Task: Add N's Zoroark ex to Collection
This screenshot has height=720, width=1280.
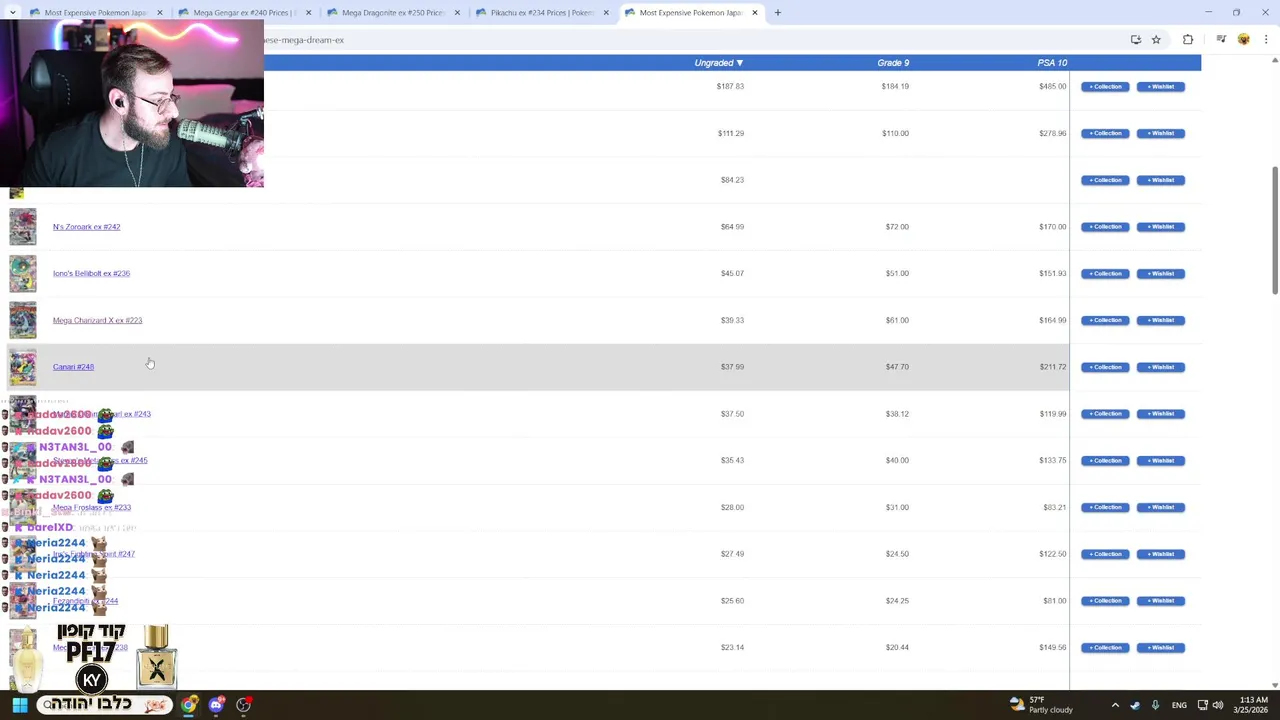Action: (x=1105, y=227)
